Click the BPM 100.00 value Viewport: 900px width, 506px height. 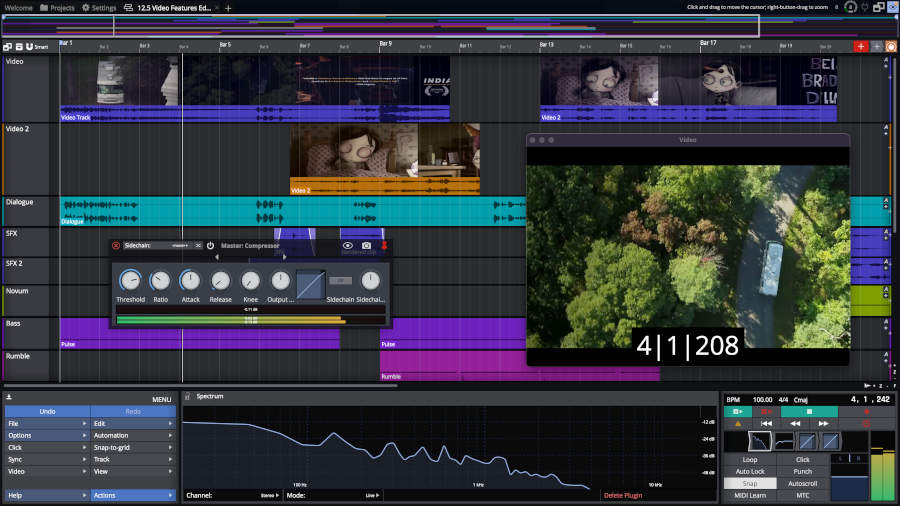(x=762, y=399)
